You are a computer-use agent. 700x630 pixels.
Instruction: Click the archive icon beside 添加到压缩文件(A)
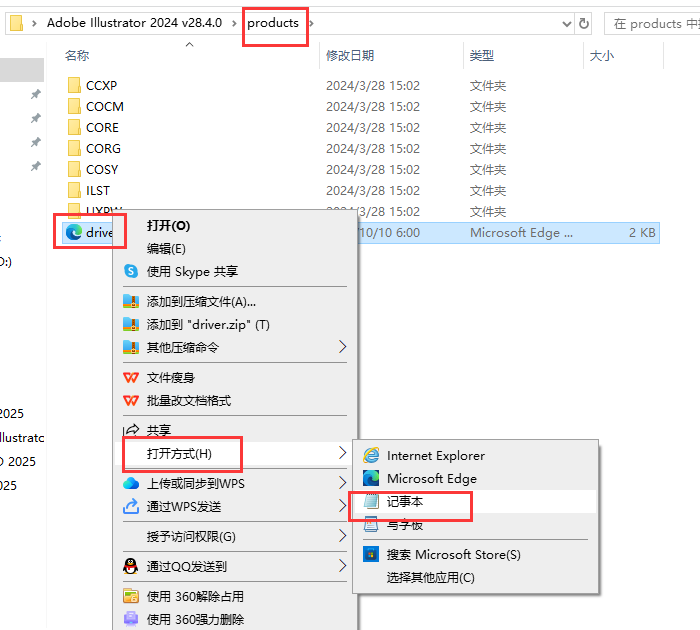tap(131, 301)
